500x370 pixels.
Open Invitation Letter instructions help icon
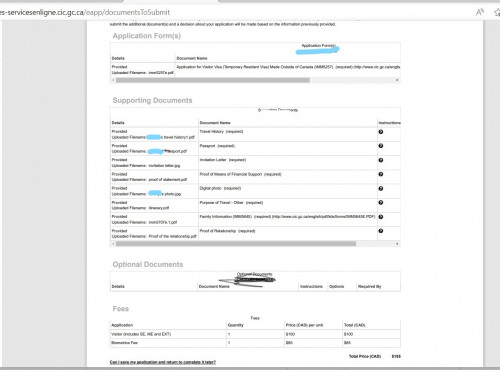(x=381, y=160)
